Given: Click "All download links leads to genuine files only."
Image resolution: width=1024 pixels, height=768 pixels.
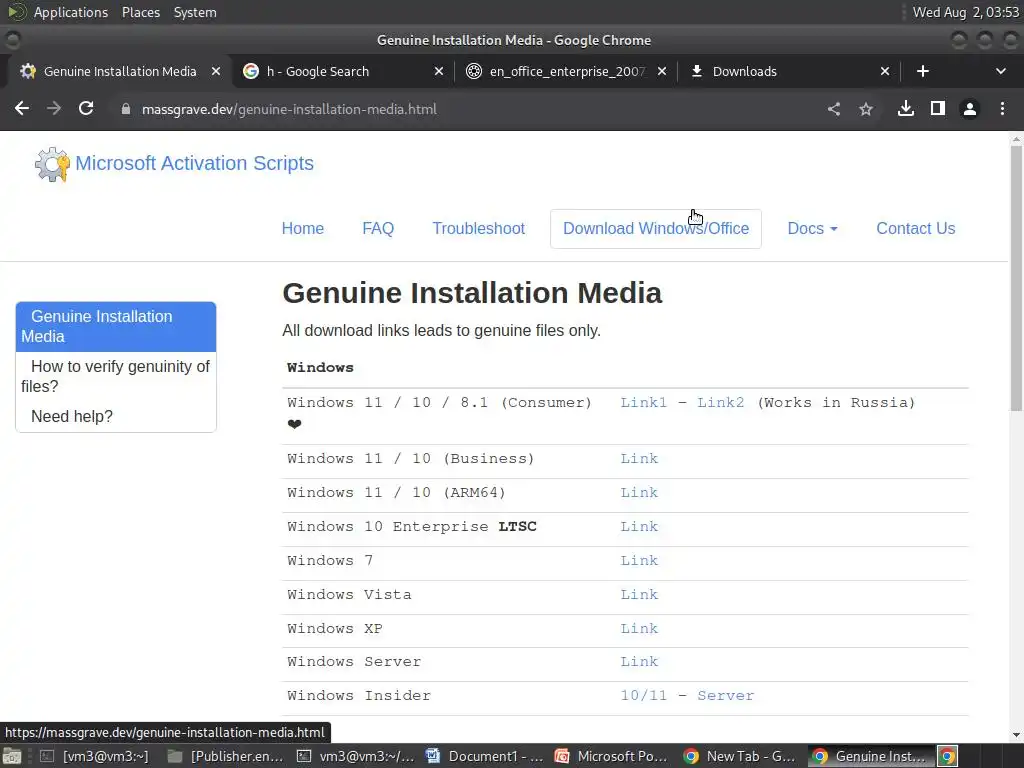Looking at the screenshot, I should 441,330.
